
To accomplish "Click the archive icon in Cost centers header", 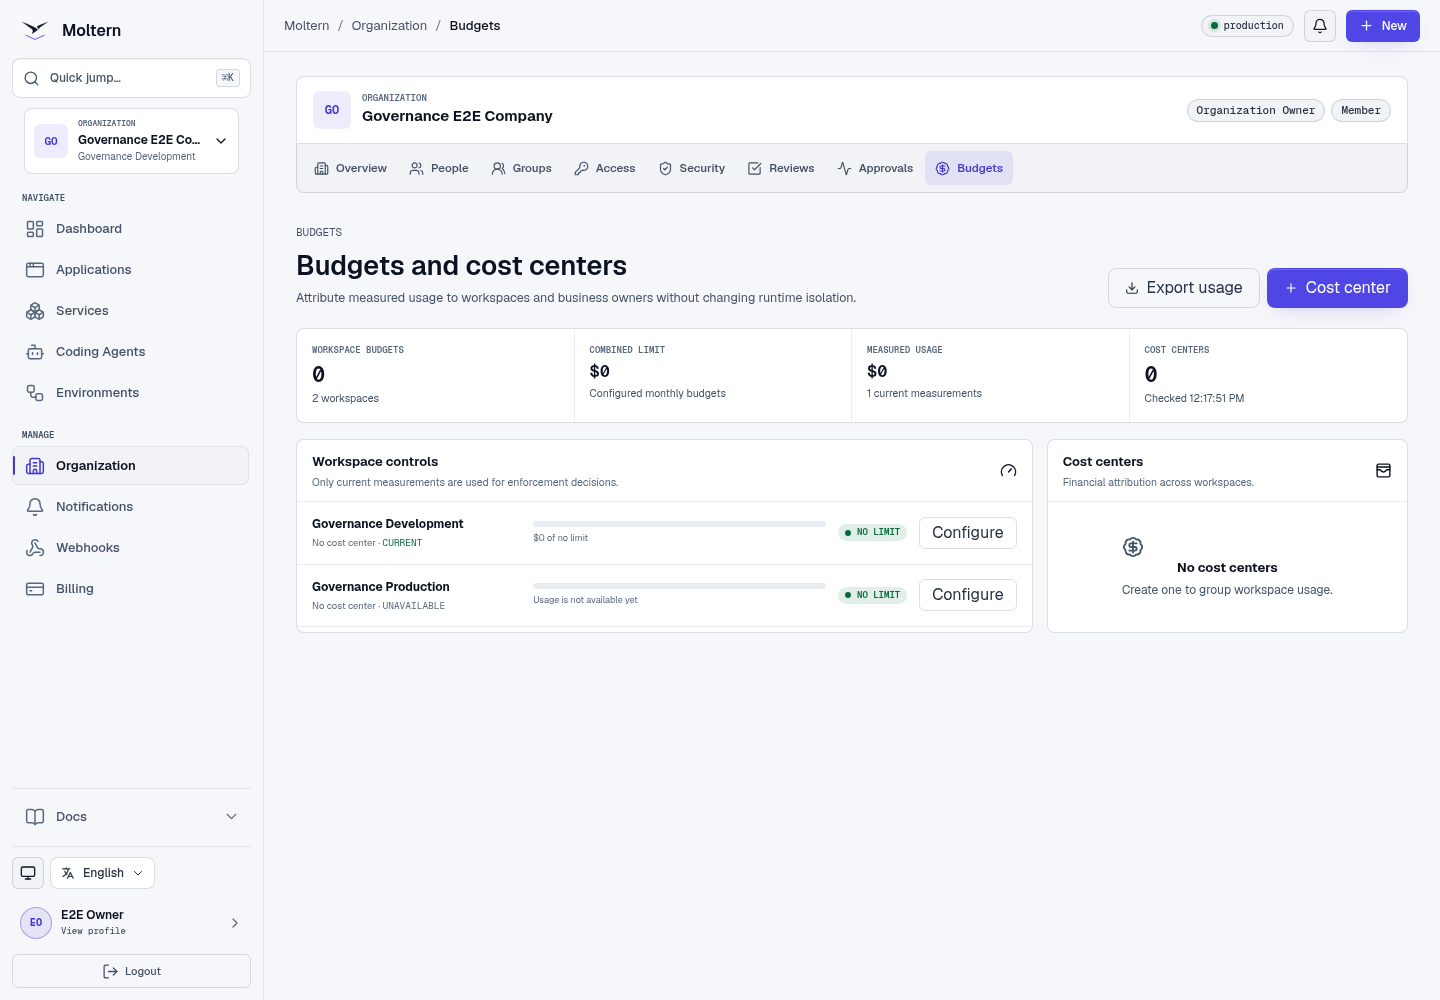I will pos(1383,471).
